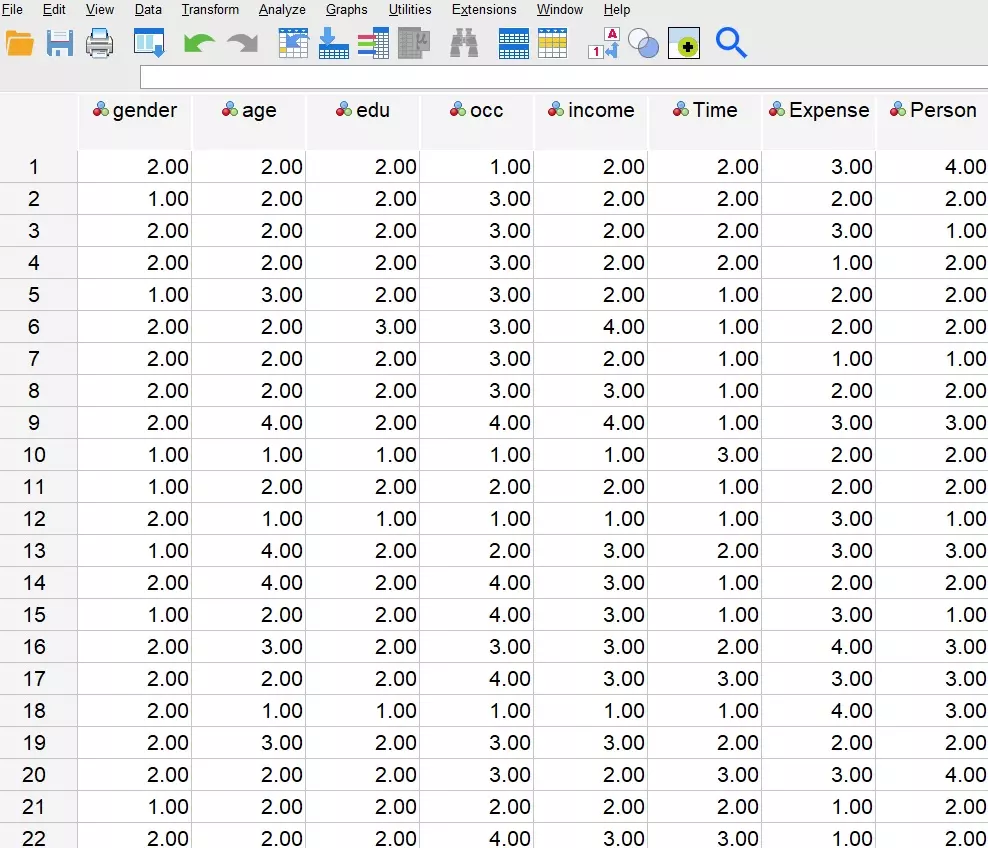
Task: Run Descriptive Statistics toolbar icon
Action: pos(414,43)
